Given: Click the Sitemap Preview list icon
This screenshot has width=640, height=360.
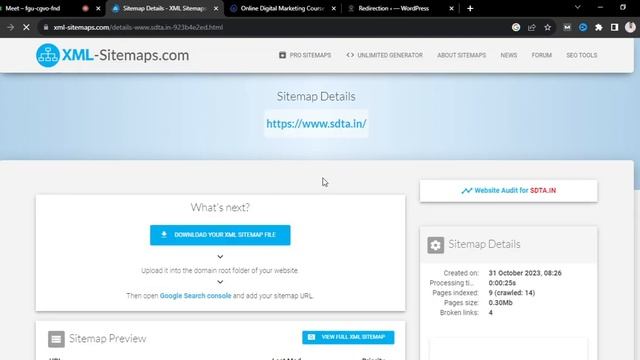Looking at the screenshot, I should [x=56, y=339].
